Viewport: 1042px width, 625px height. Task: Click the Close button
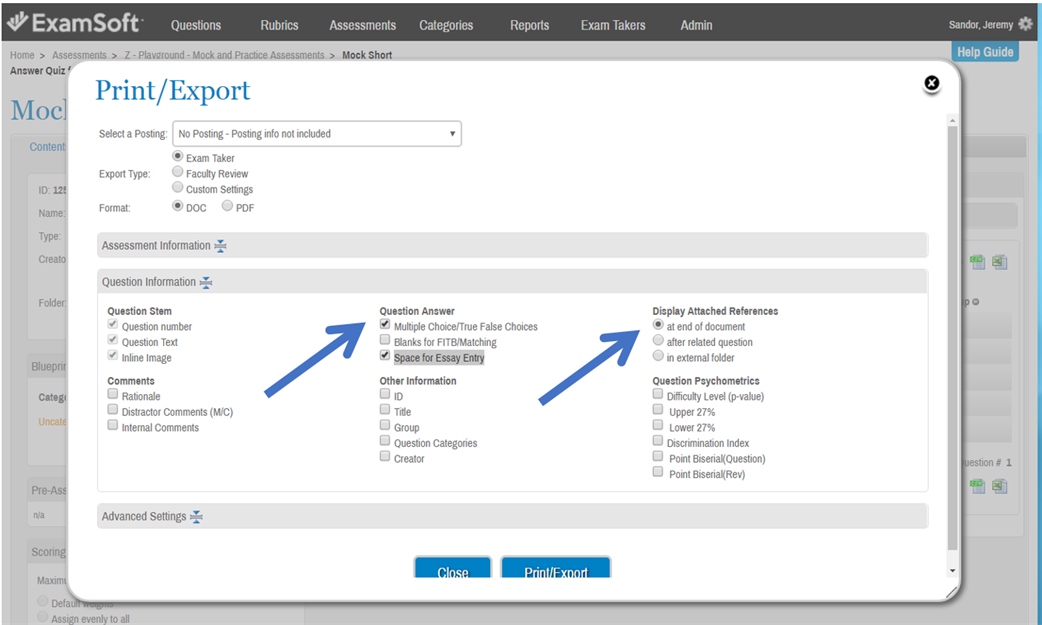(453, 568)
